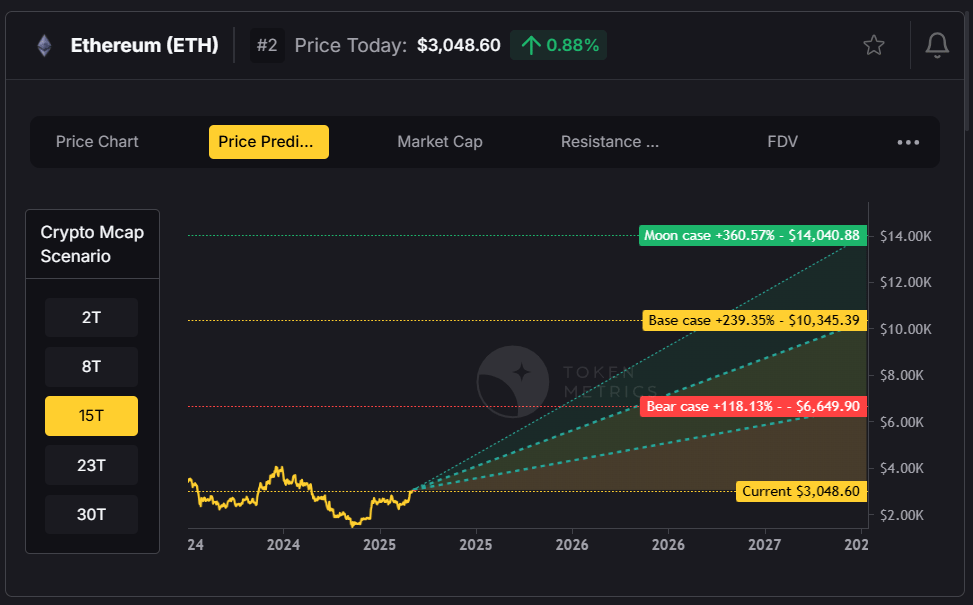973x605 pixels.
Task: Click the Moon case price label
Action: click(752, 236)
